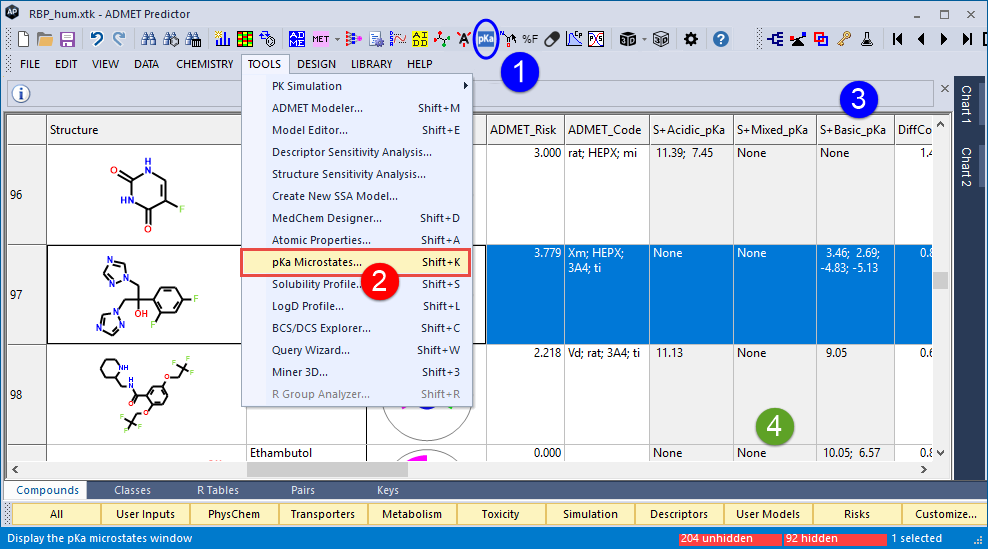This screenshot has height=549, width=988.
Task: Choose Query Wizard menu entry
Action: click(x=357, y=350)
